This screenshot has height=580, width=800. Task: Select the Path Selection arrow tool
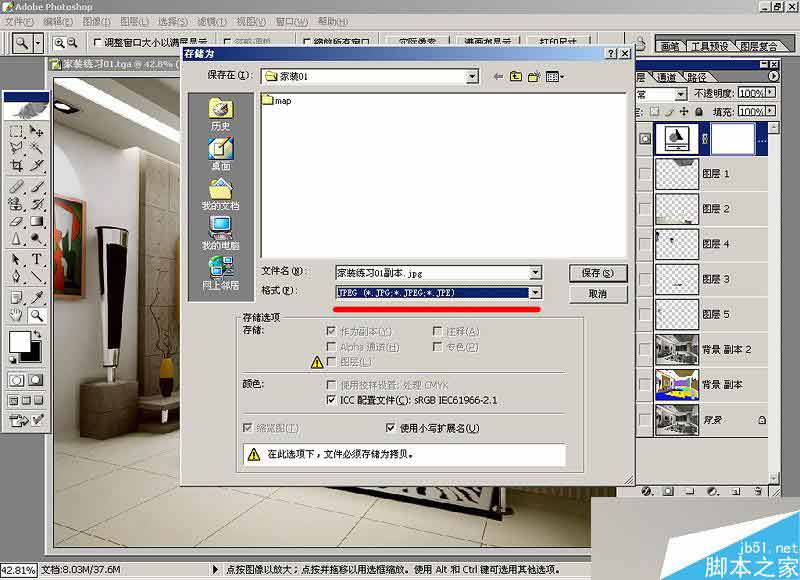(16, 259)
